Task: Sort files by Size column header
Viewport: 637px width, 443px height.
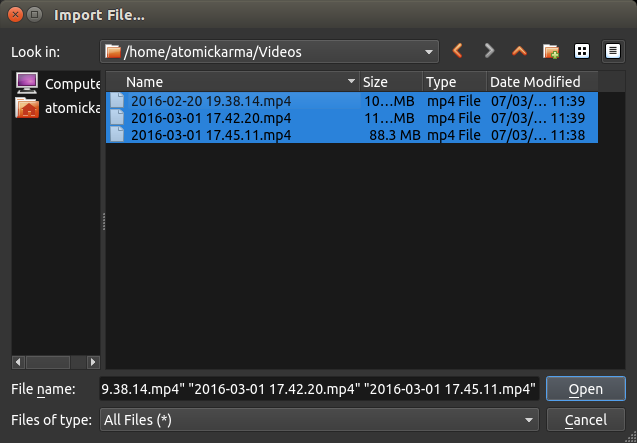Action: click(391, 82)
